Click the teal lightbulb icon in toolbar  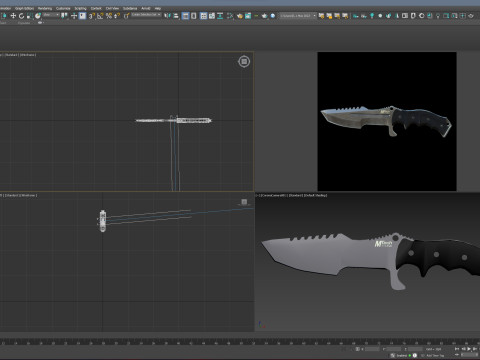click(x=372, y=16)
